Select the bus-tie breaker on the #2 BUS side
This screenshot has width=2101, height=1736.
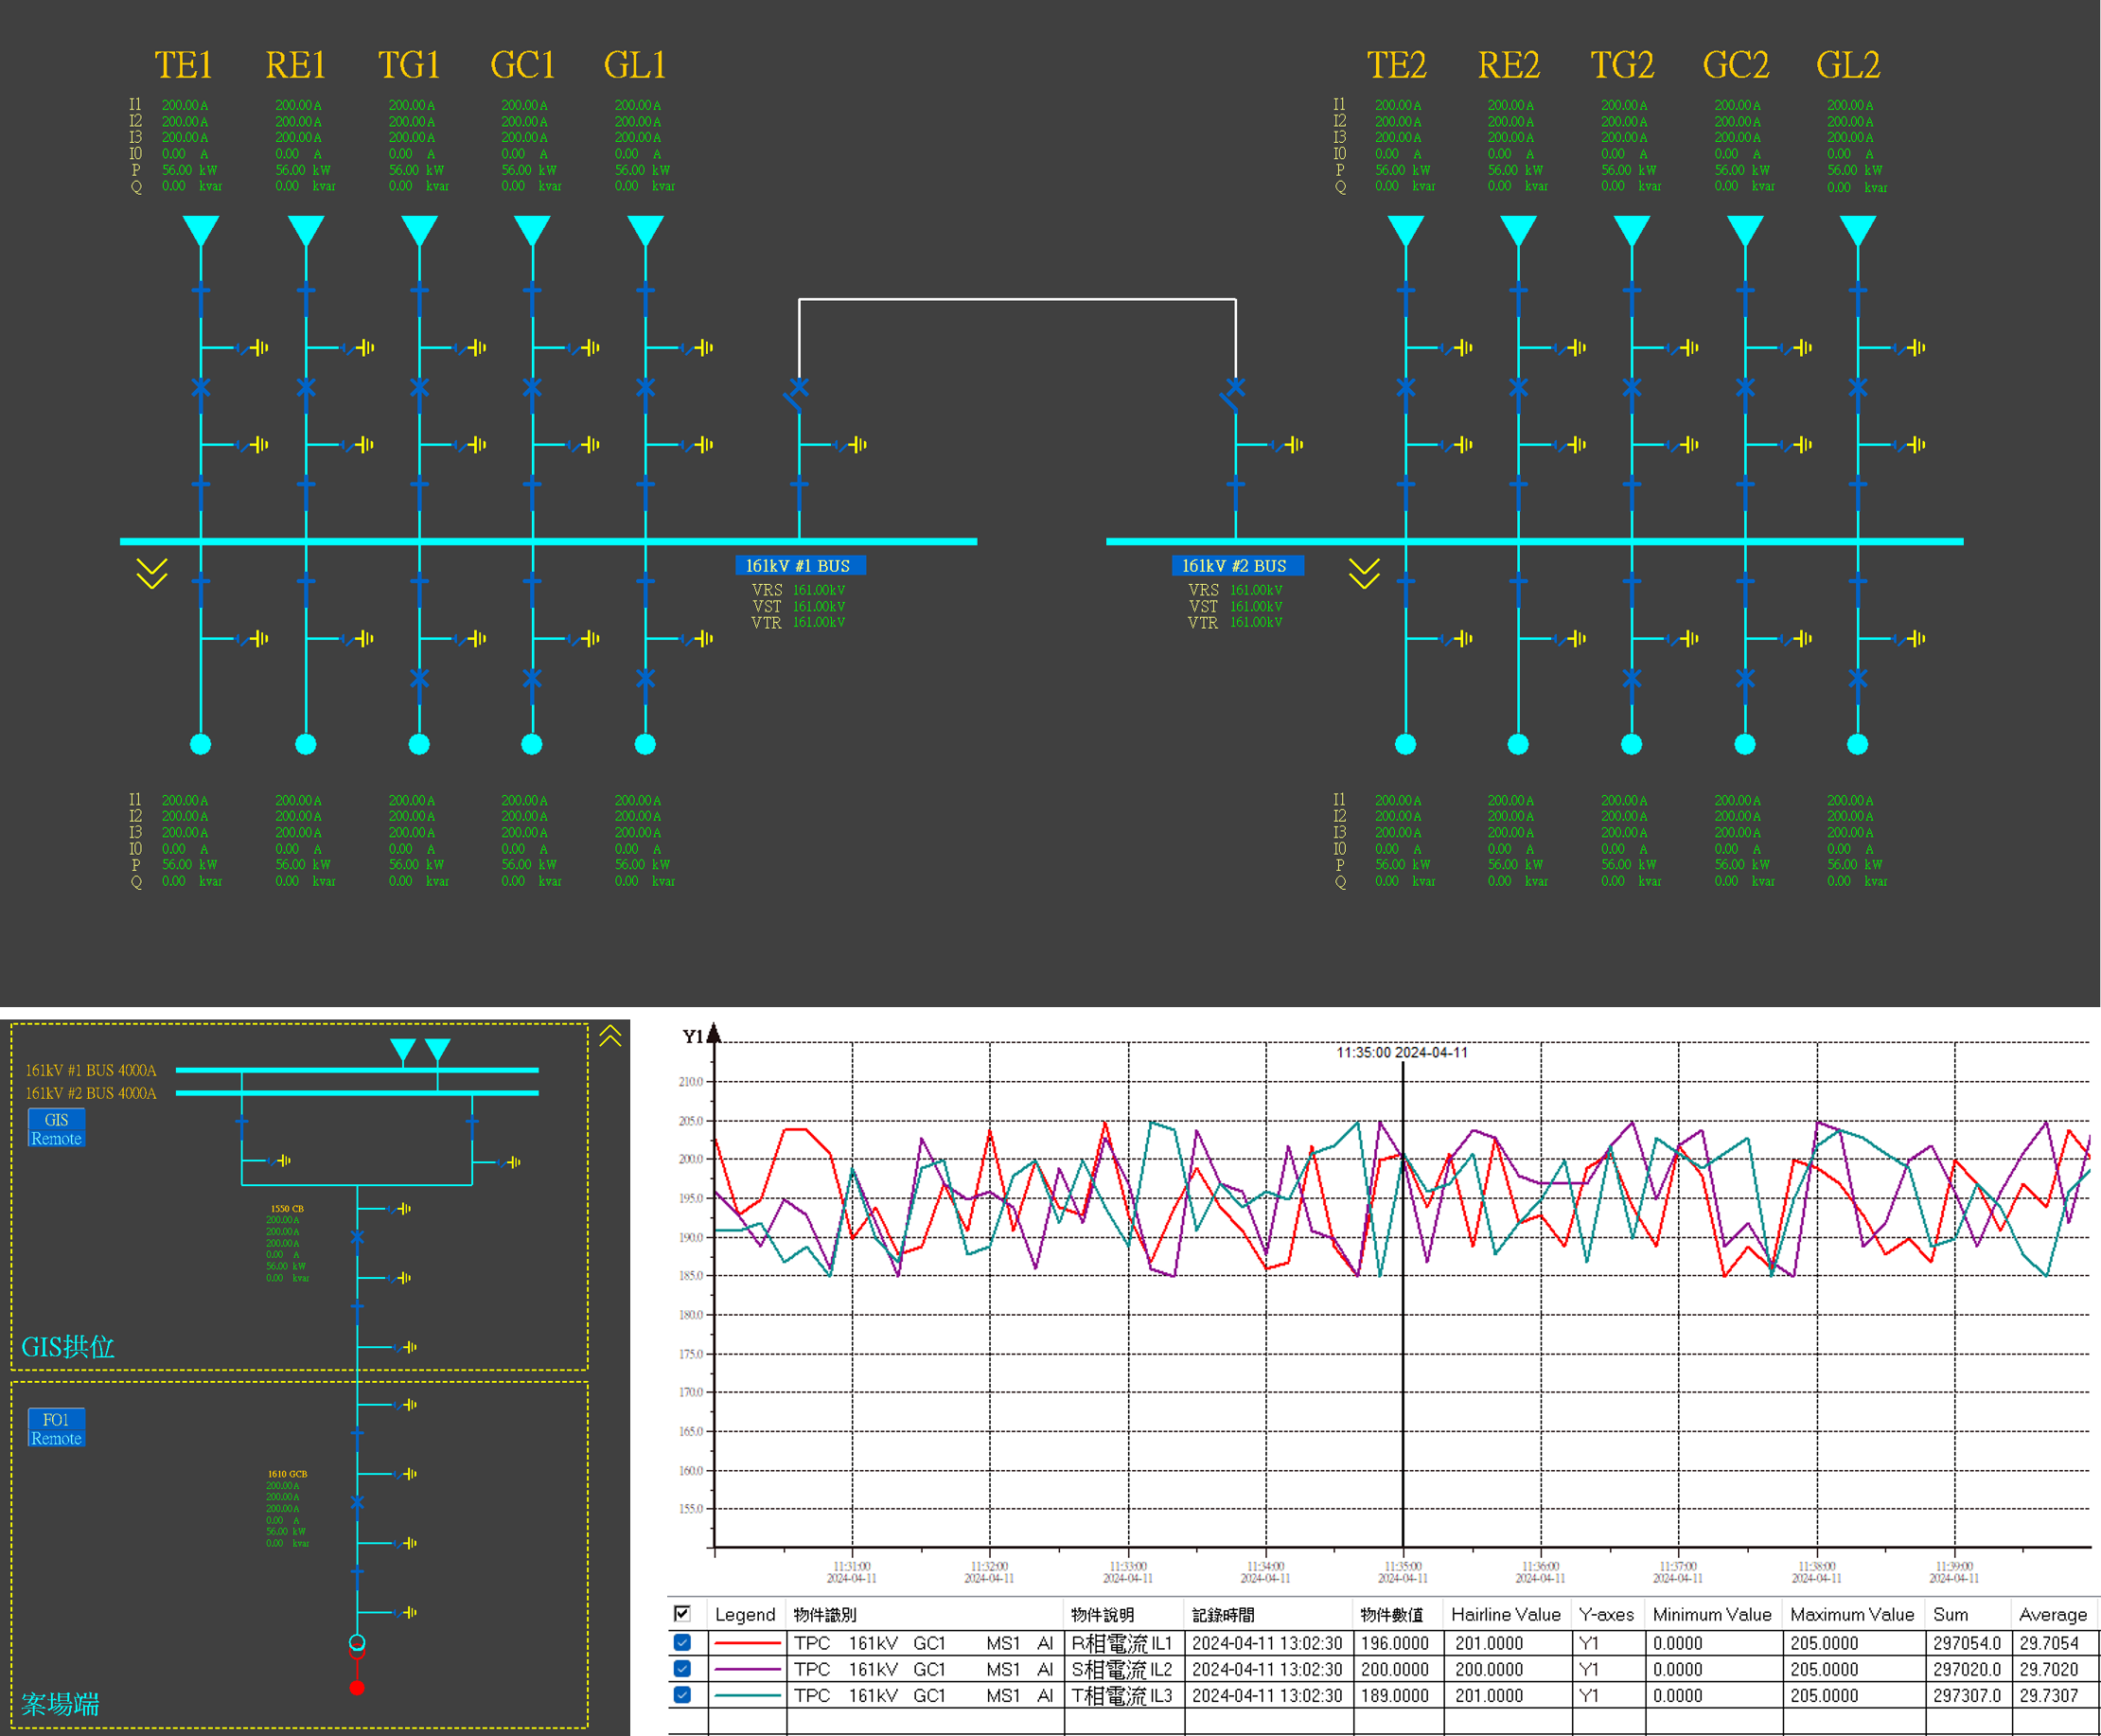coord(1235,388)
